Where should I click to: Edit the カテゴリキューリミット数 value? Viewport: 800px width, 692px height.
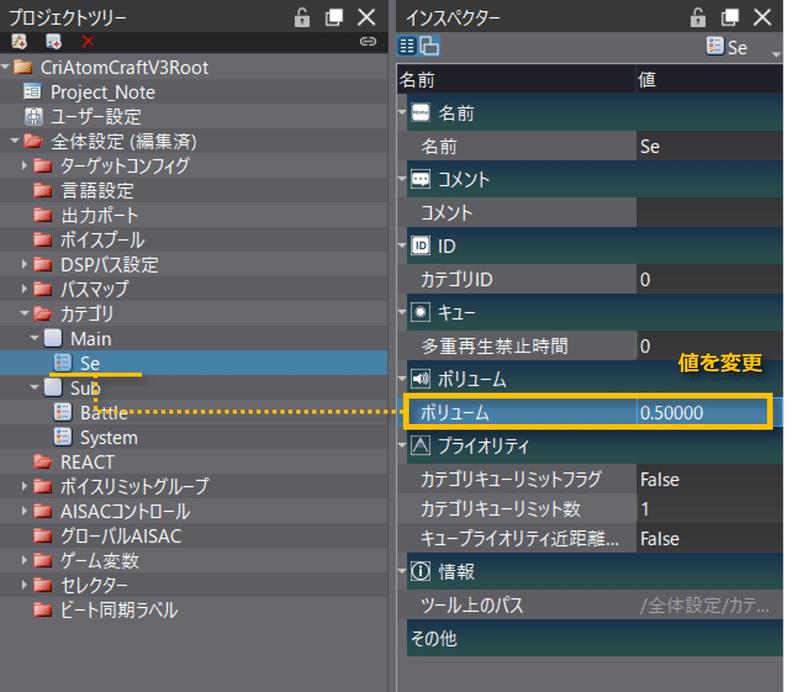click(x=709, y=508)
